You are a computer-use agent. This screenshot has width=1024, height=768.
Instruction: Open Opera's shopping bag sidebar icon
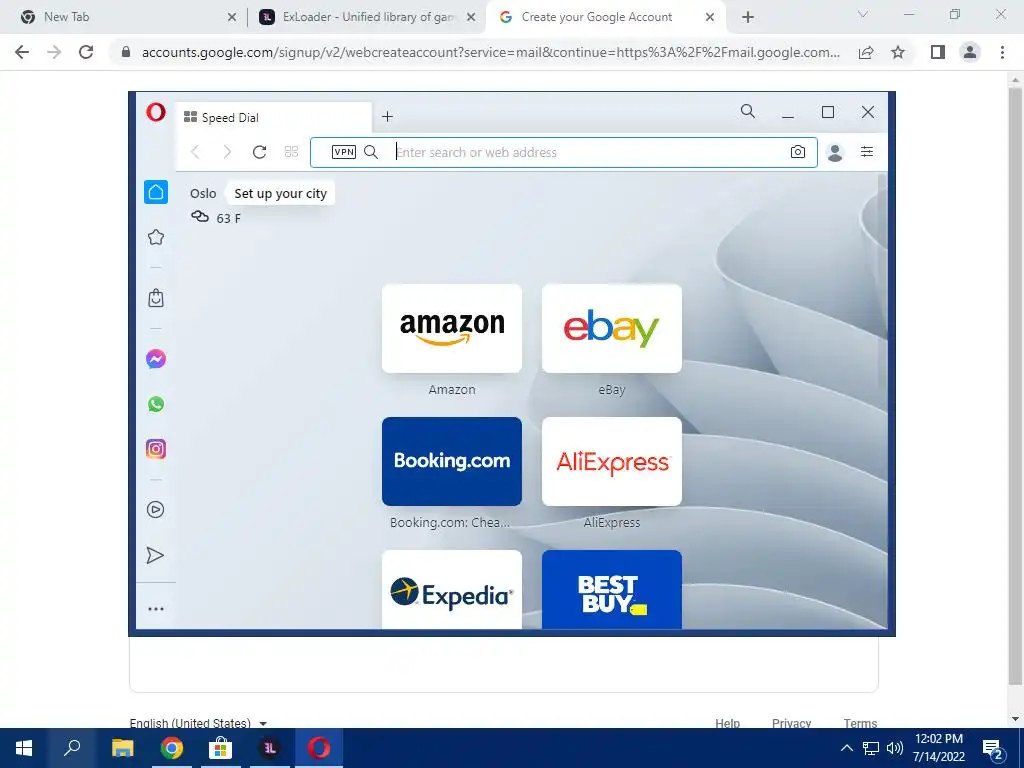(156, 298)
